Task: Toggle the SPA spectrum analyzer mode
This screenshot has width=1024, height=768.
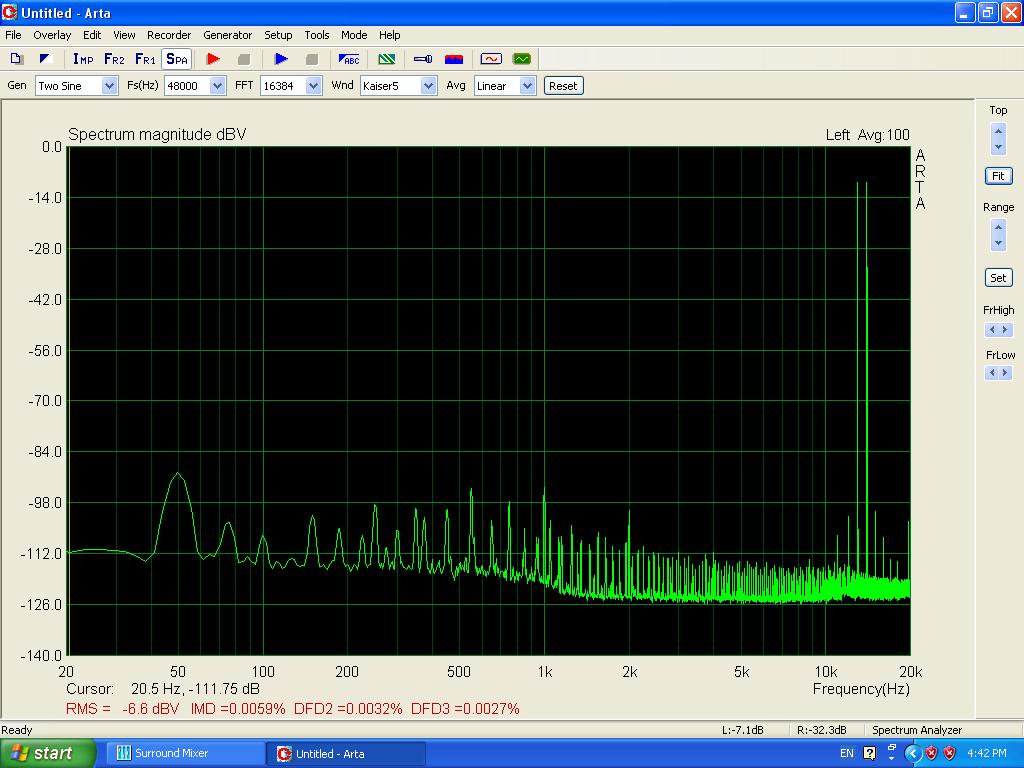Action: click(x=177, y=59)
